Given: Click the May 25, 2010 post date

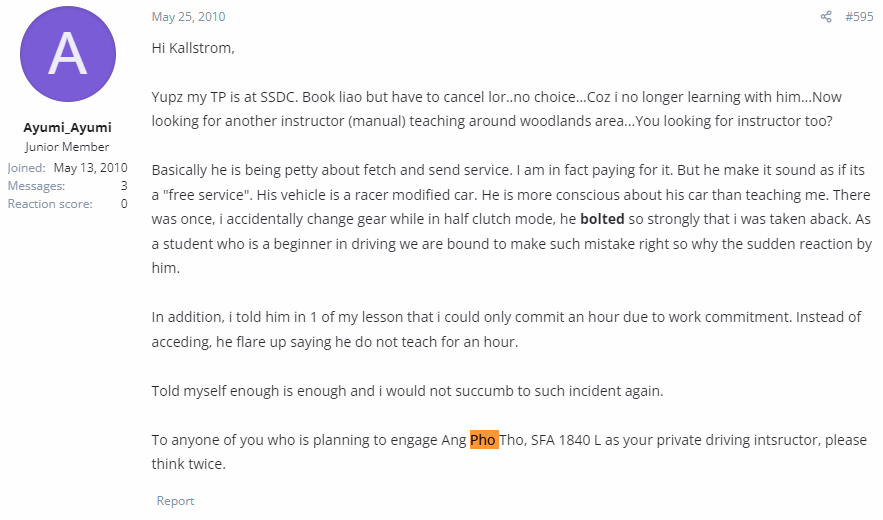Looking at the screenshot, I should click(188, 17).
